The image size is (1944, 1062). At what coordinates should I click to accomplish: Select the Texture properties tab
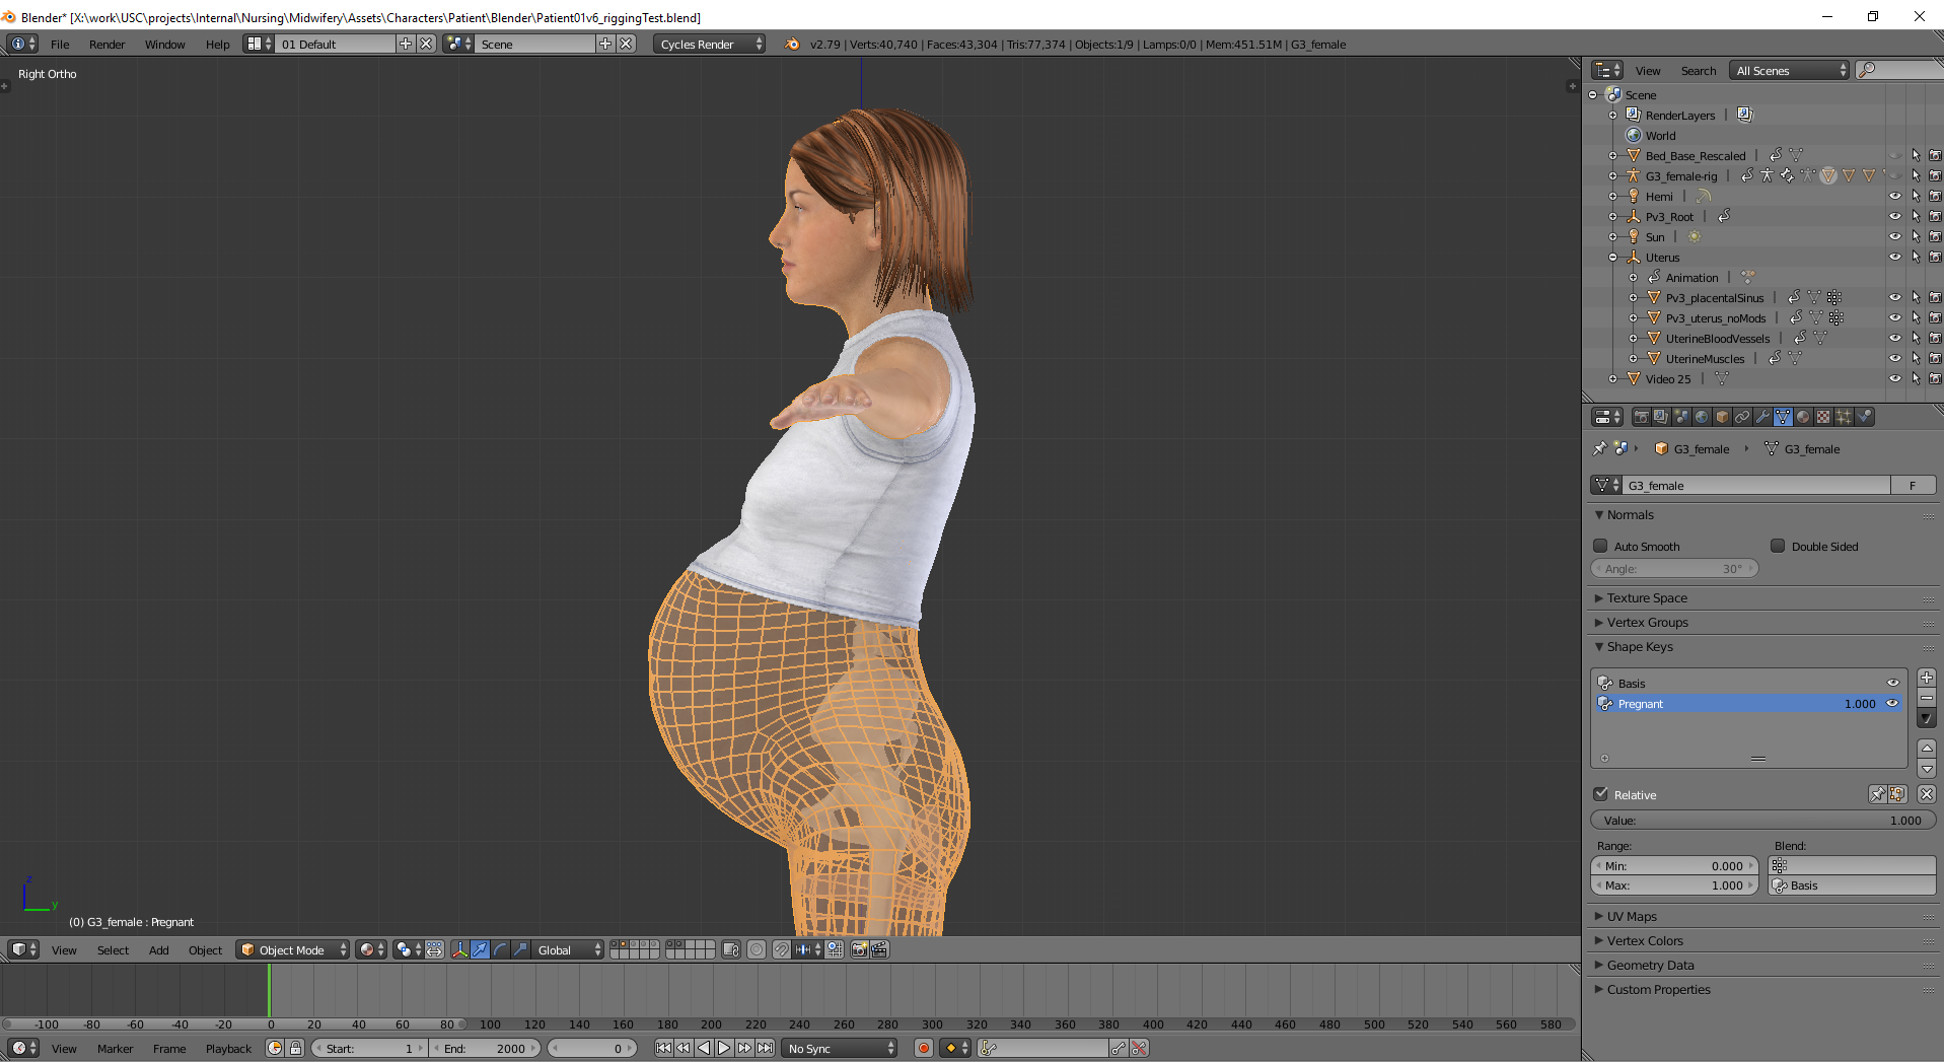coord(1823,417)
